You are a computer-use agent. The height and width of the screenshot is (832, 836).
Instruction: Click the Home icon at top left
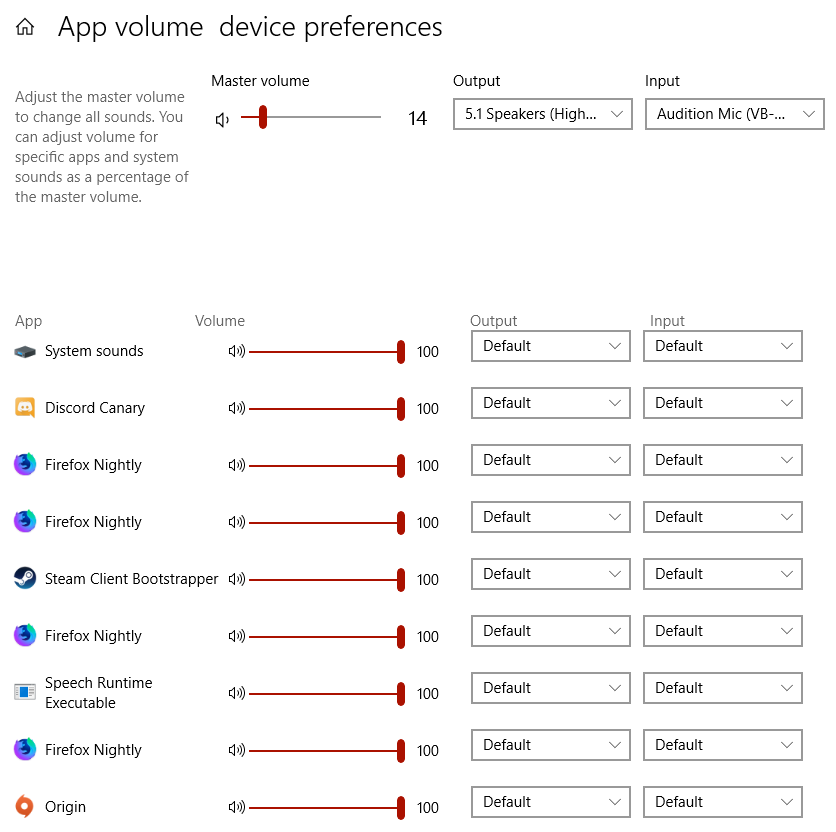(x=25, y=26)
